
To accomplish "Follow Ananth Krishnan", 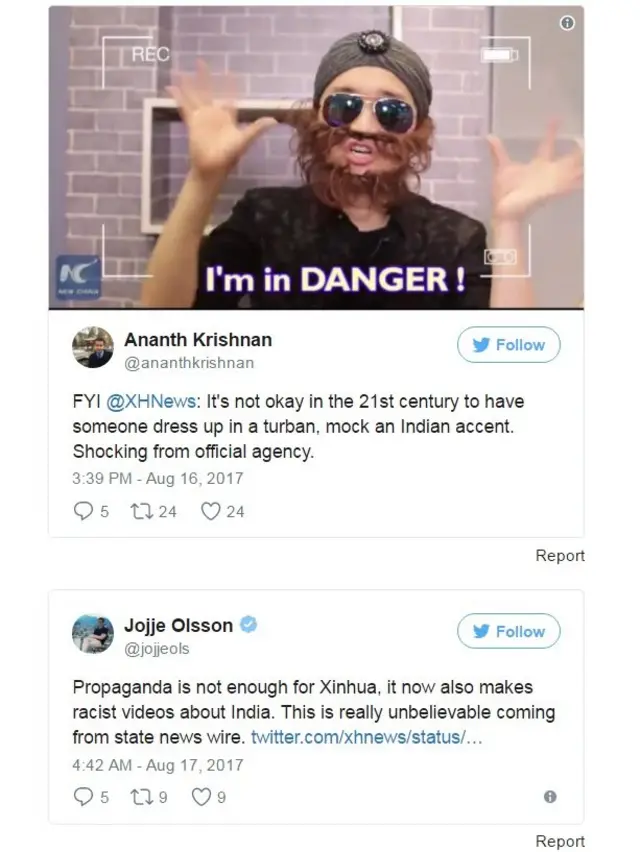I will (x=509, y=344).
